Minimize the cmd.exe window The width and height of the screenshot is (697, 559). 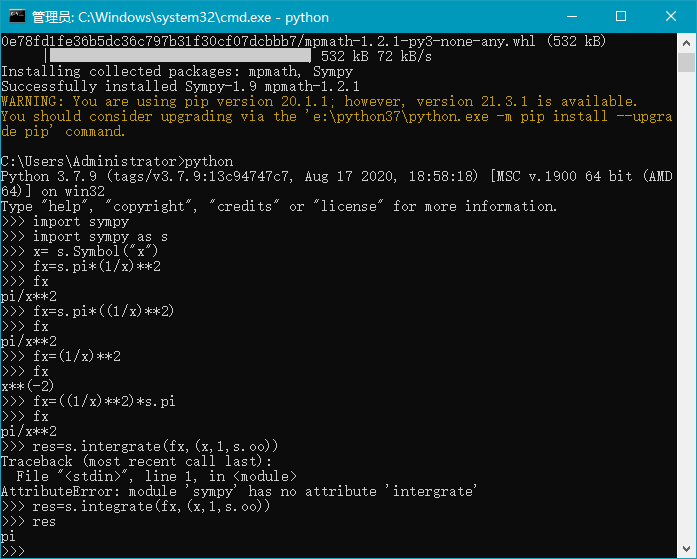[x=572, y=16]
